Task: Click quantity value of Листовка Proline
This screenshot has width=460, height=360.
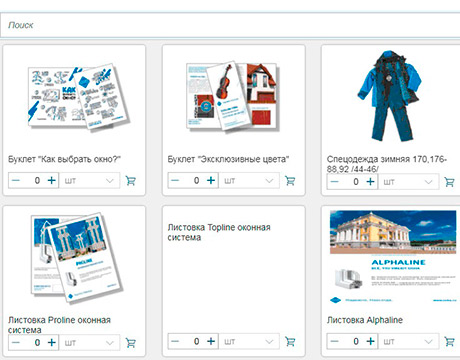Action: coord(37,342)
